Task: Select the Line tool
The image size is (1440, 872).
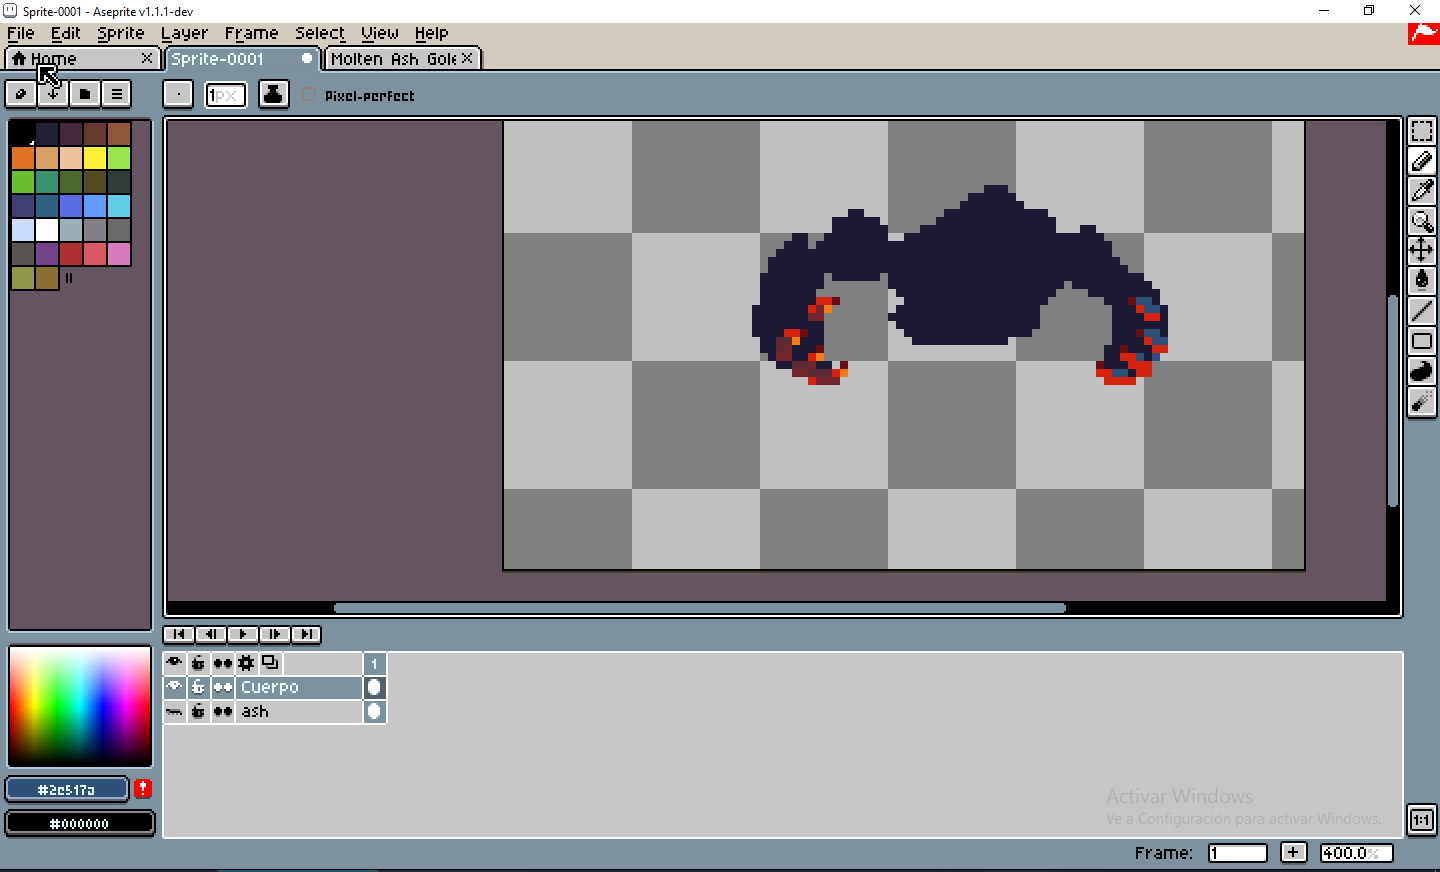Action: [1421, 311]
